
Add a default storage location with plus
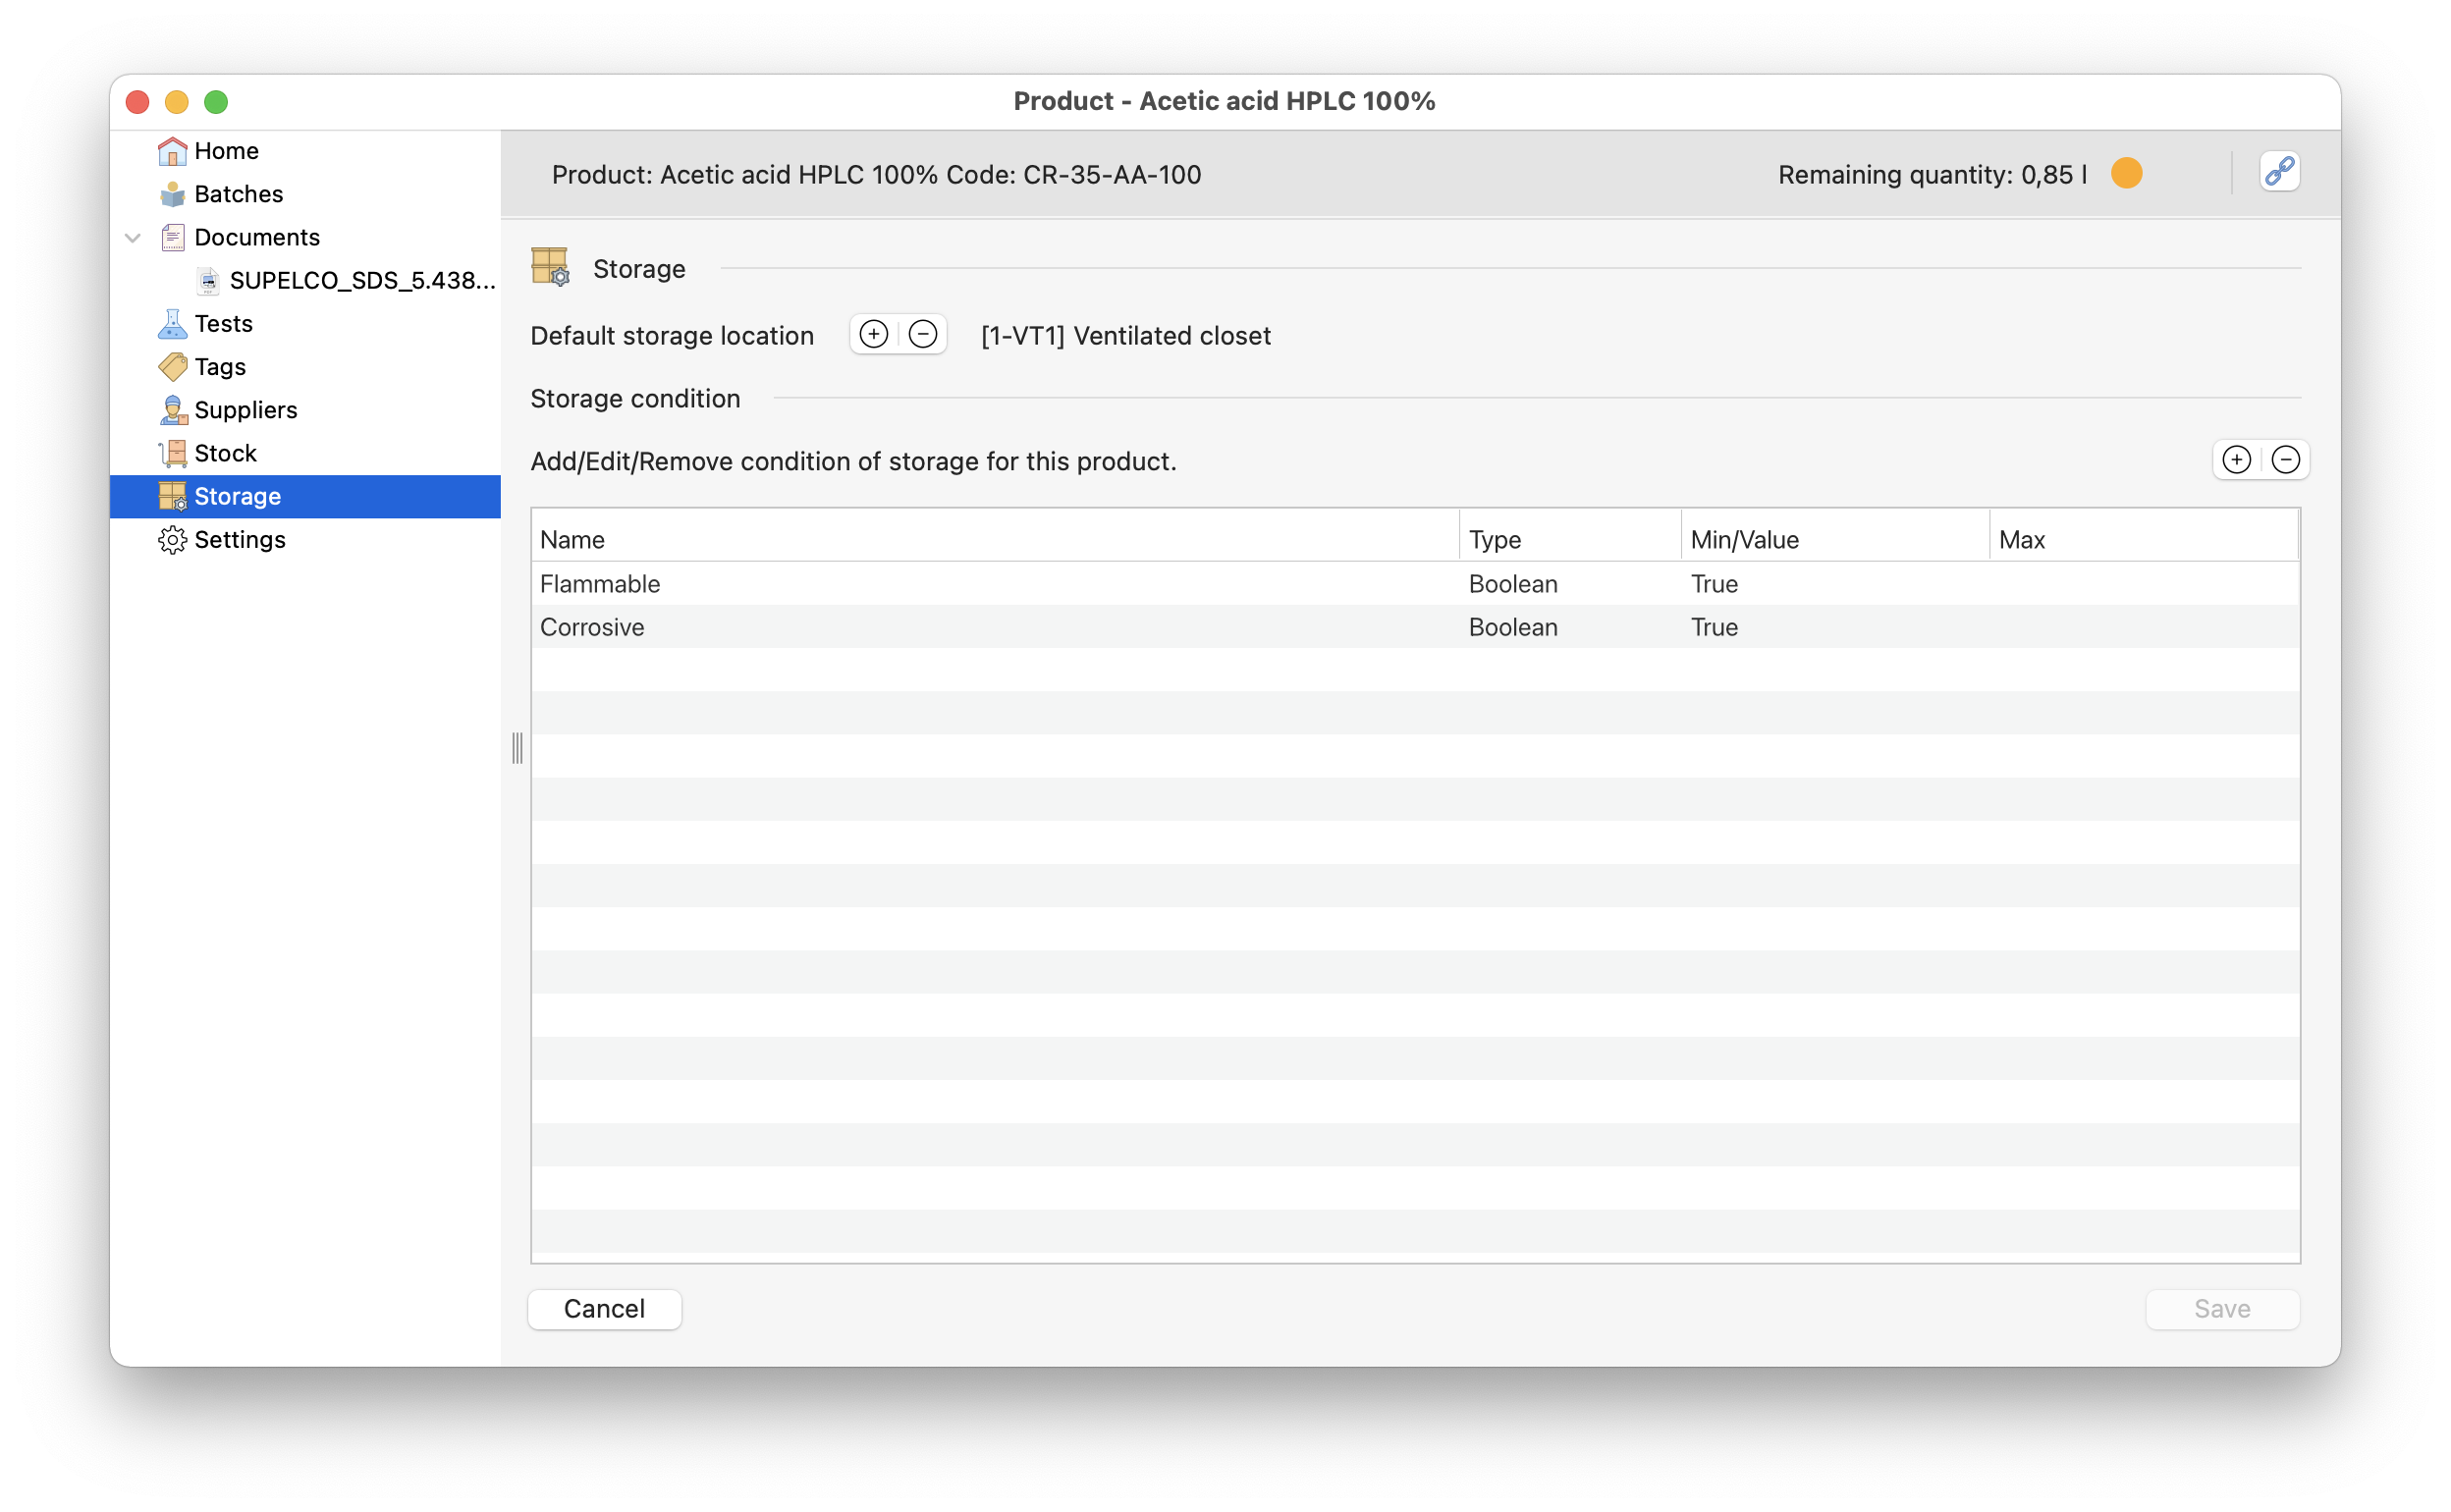(x=874, y=334)
